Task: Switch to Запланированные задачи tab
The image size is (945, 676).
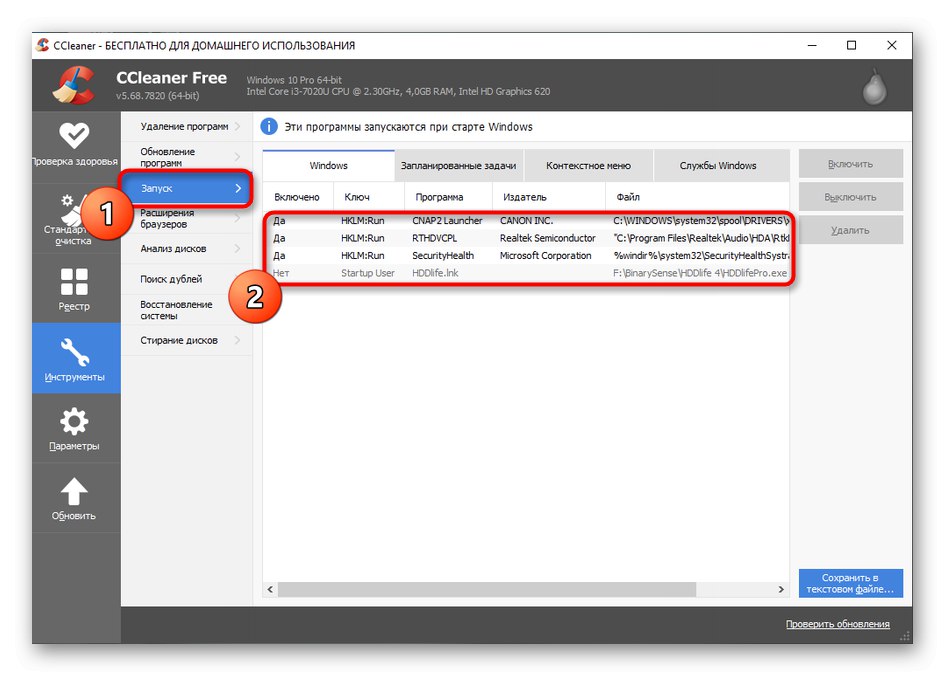Action: click(459, 166)
